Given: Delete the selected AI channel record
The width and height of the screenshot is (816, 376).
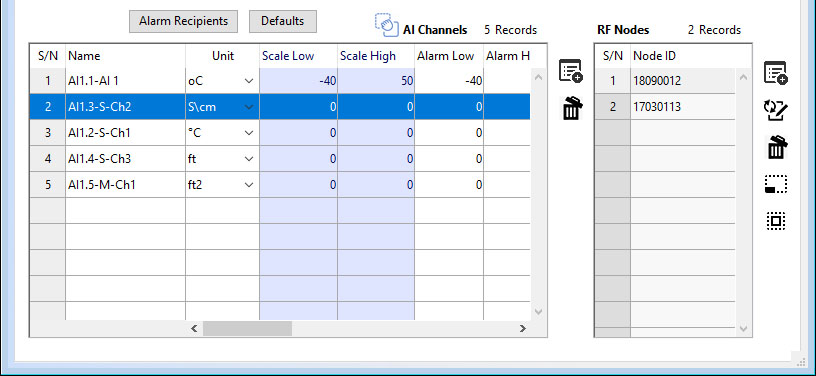Looking at the screenshot, I should pos(572,108).
